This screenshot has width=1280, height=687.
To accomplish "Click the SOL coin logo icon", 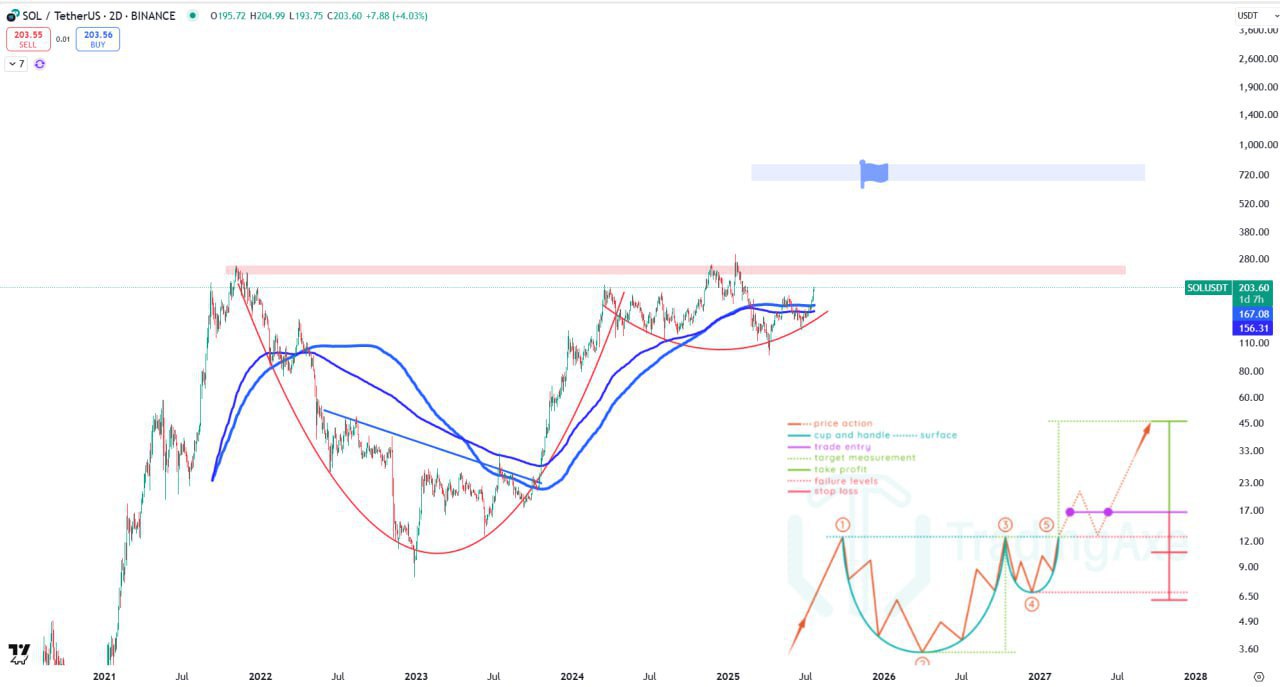I will click(13, 15).
